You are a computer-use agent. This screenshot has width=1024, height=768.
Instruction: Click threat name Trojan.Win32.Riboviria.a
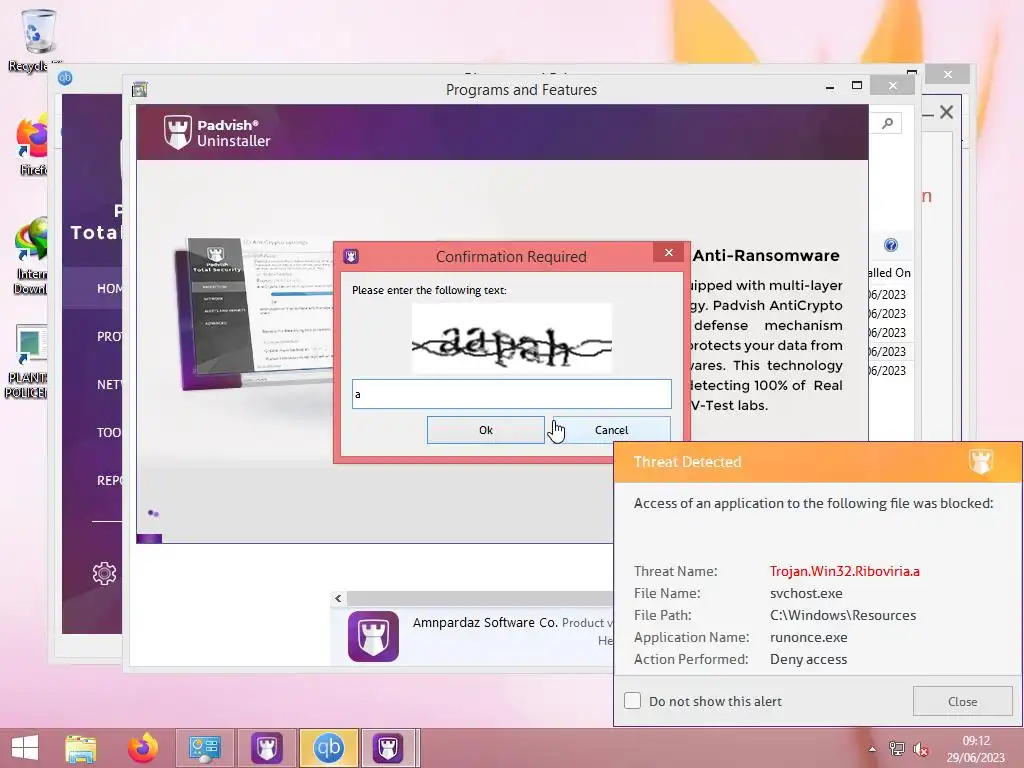[844, 571]
